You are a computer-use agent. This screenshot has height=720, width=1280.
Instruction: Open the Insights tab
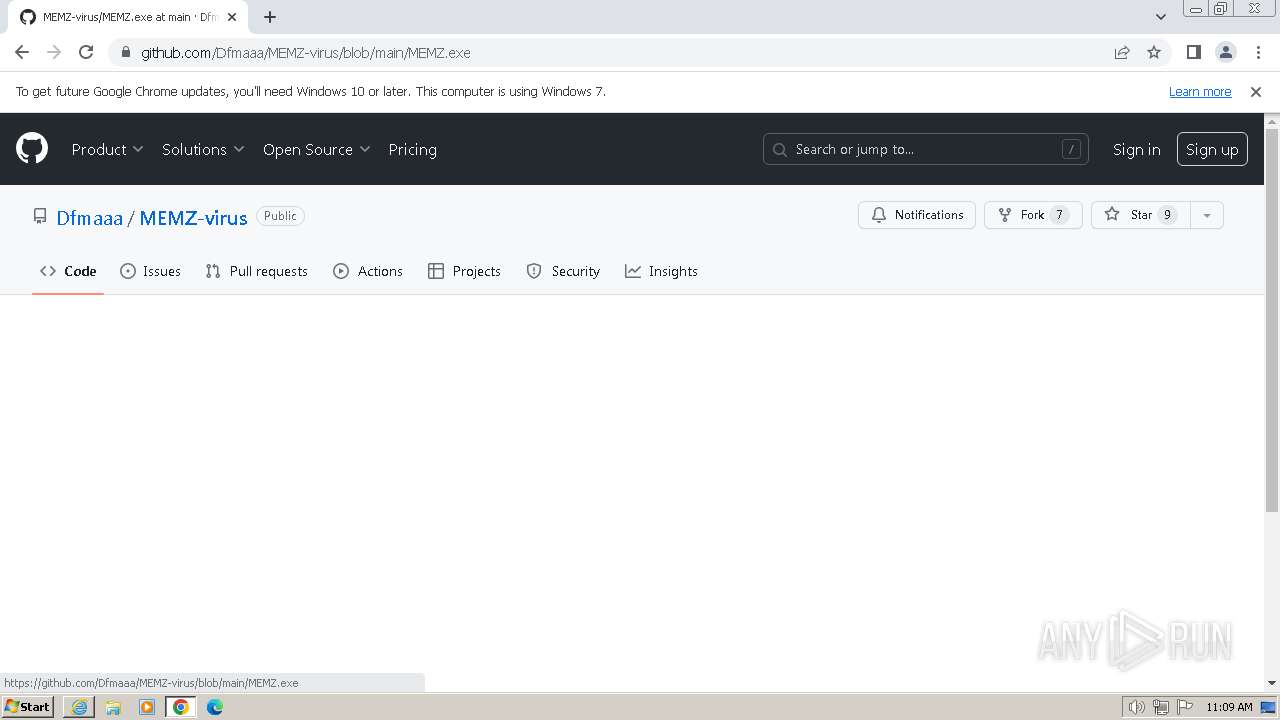tap(661, 271)
